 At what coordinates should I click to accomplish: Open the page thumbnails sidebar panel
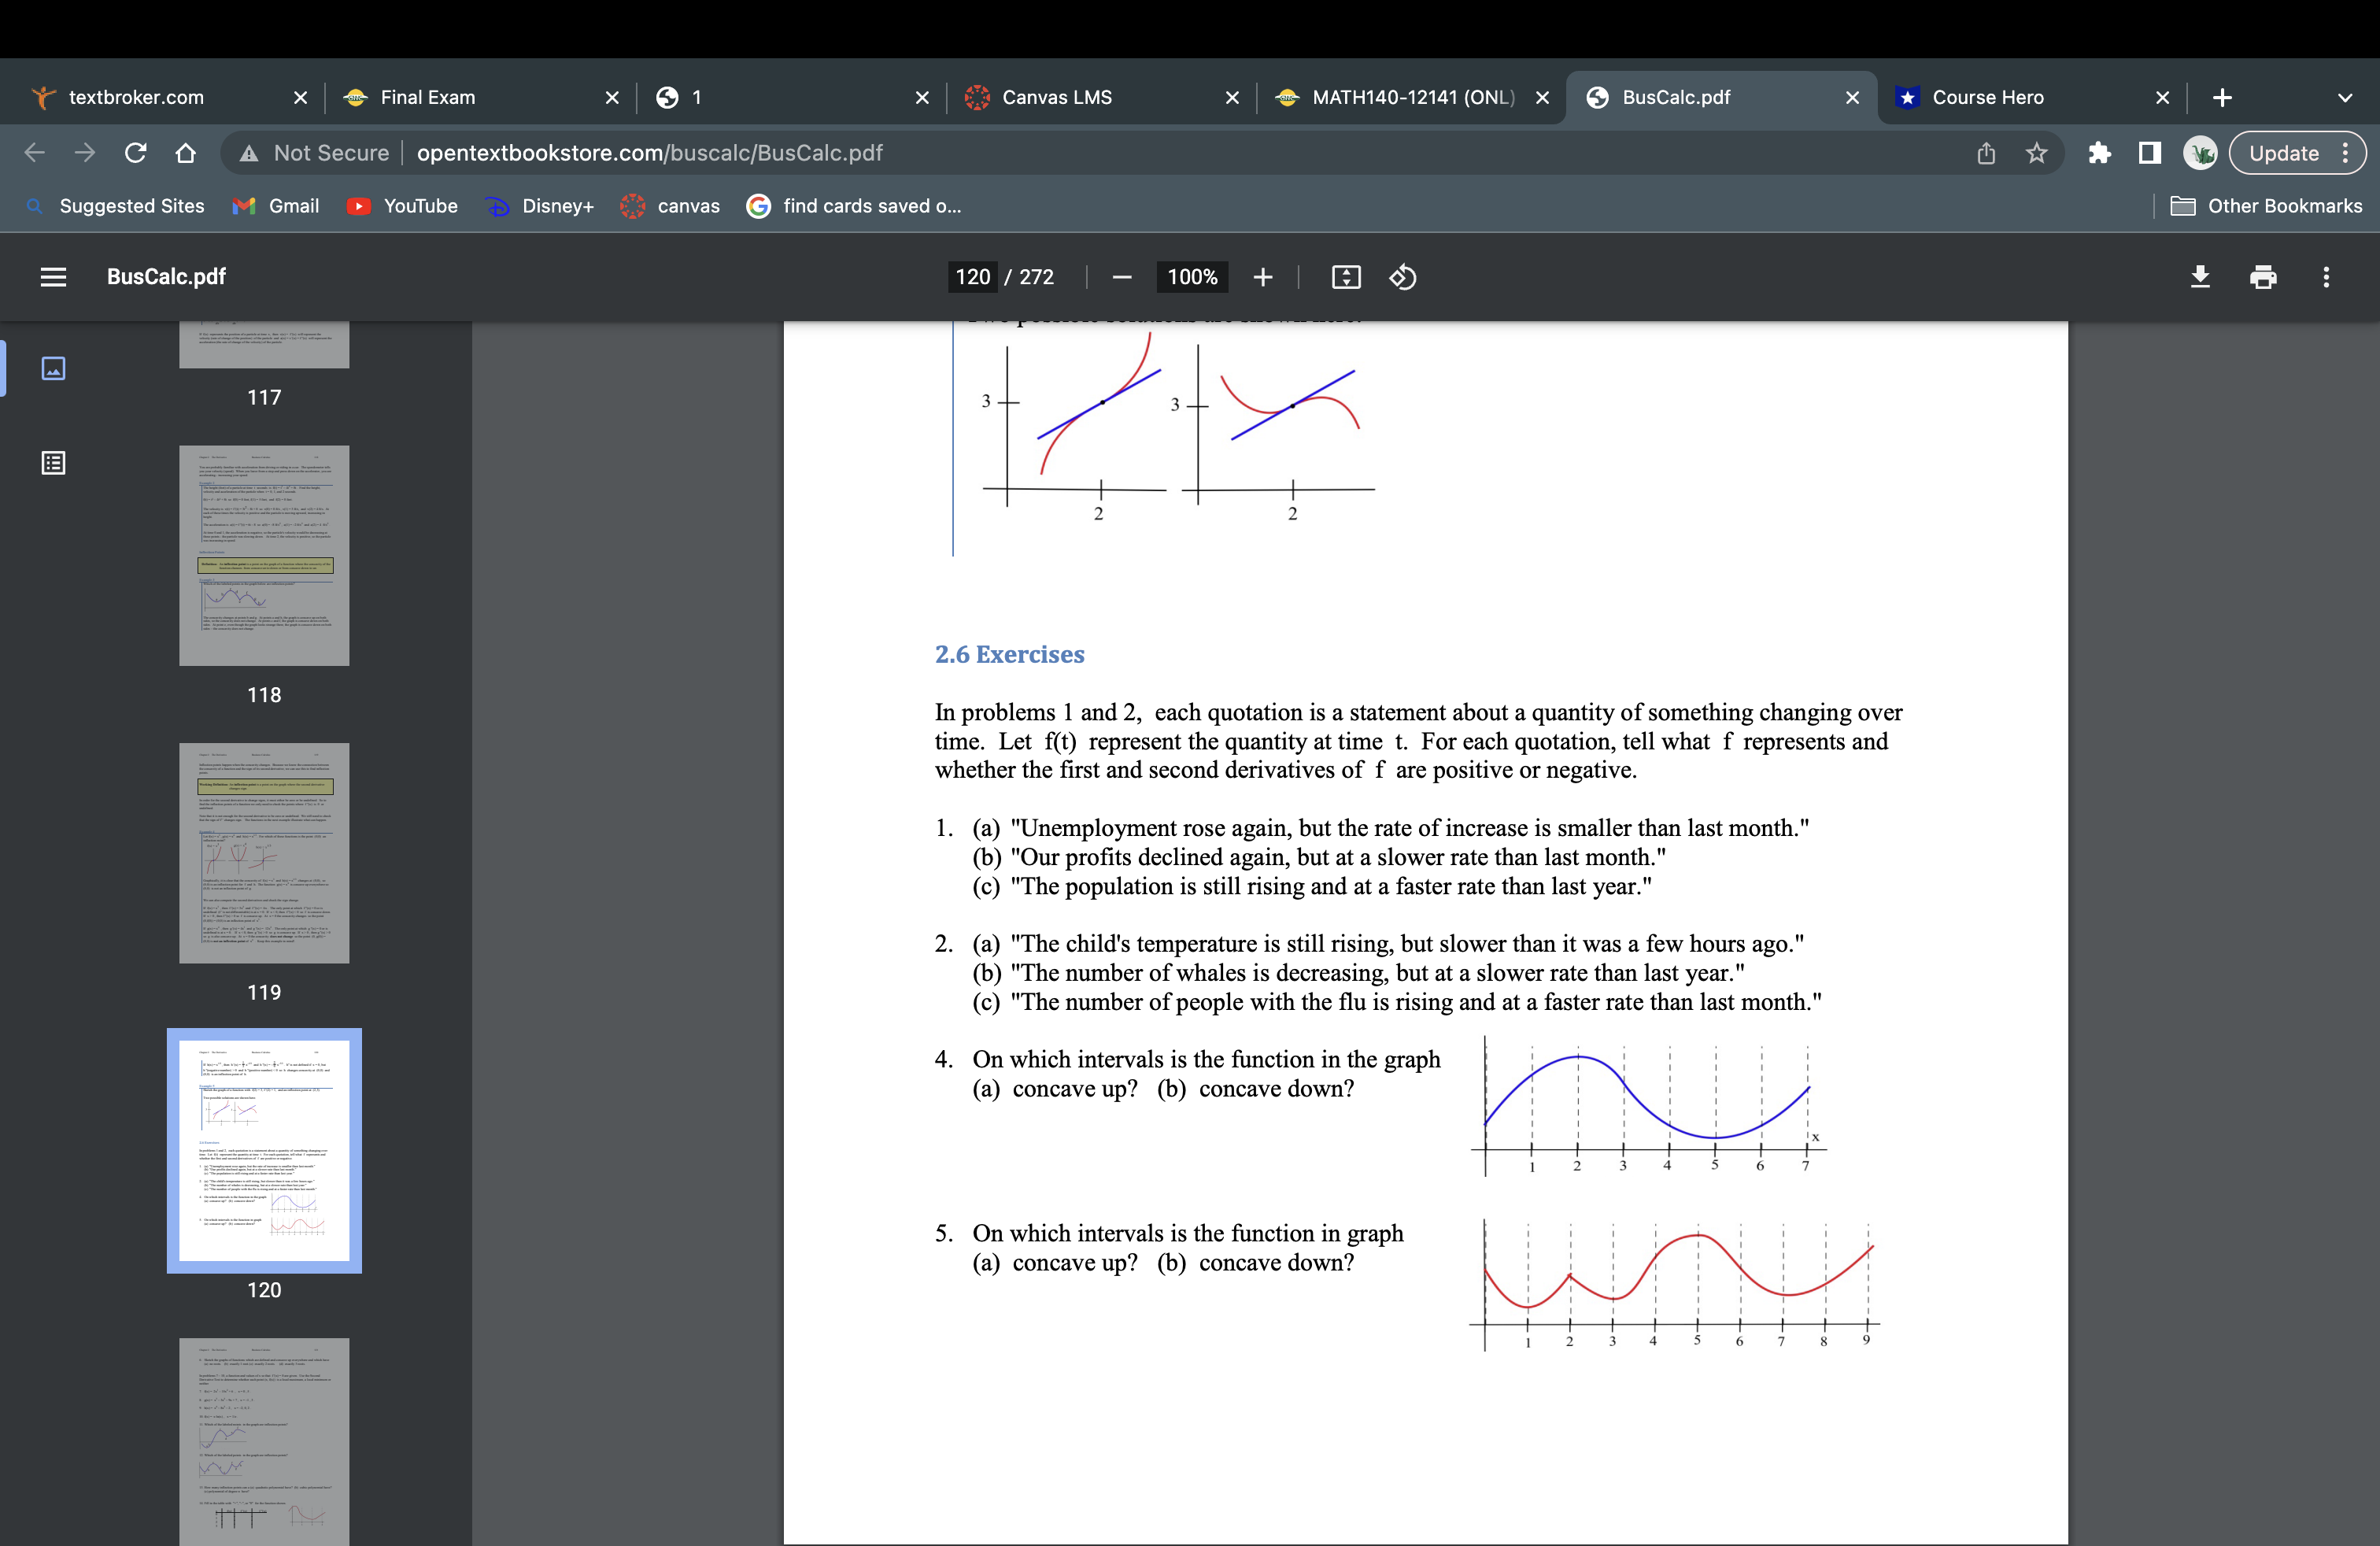(53, 368)
